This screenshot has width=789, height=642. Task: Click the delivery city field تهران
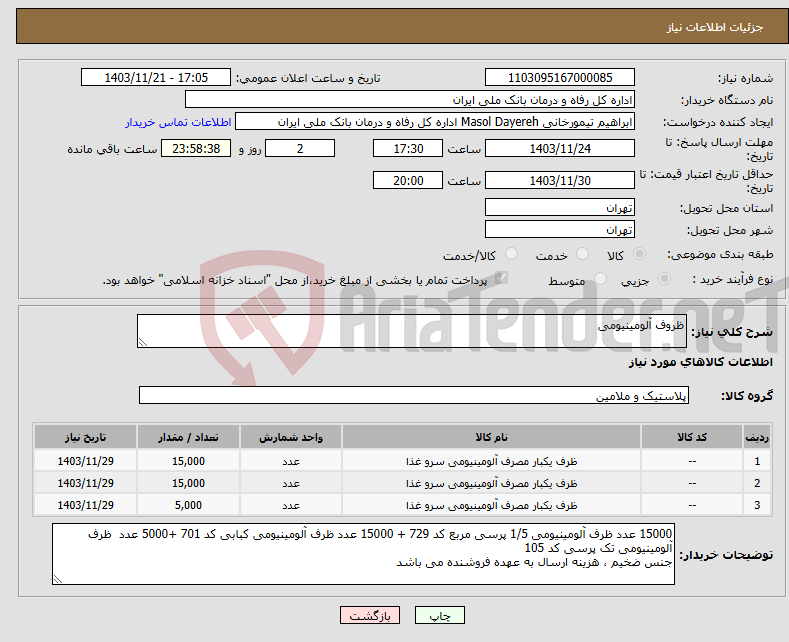[560, 229]
